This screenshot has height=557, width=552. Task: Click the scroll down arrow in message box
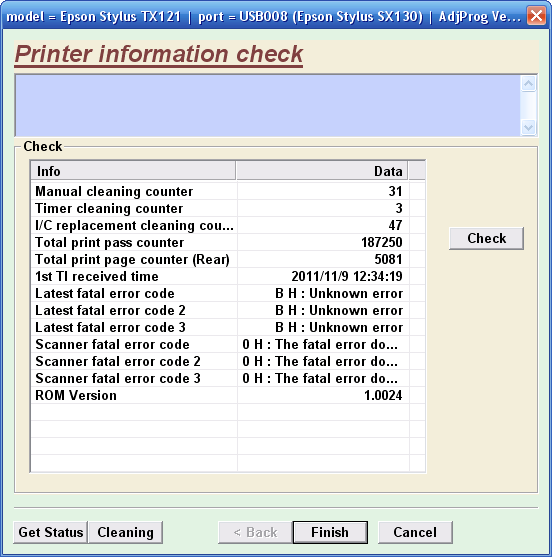529,127
